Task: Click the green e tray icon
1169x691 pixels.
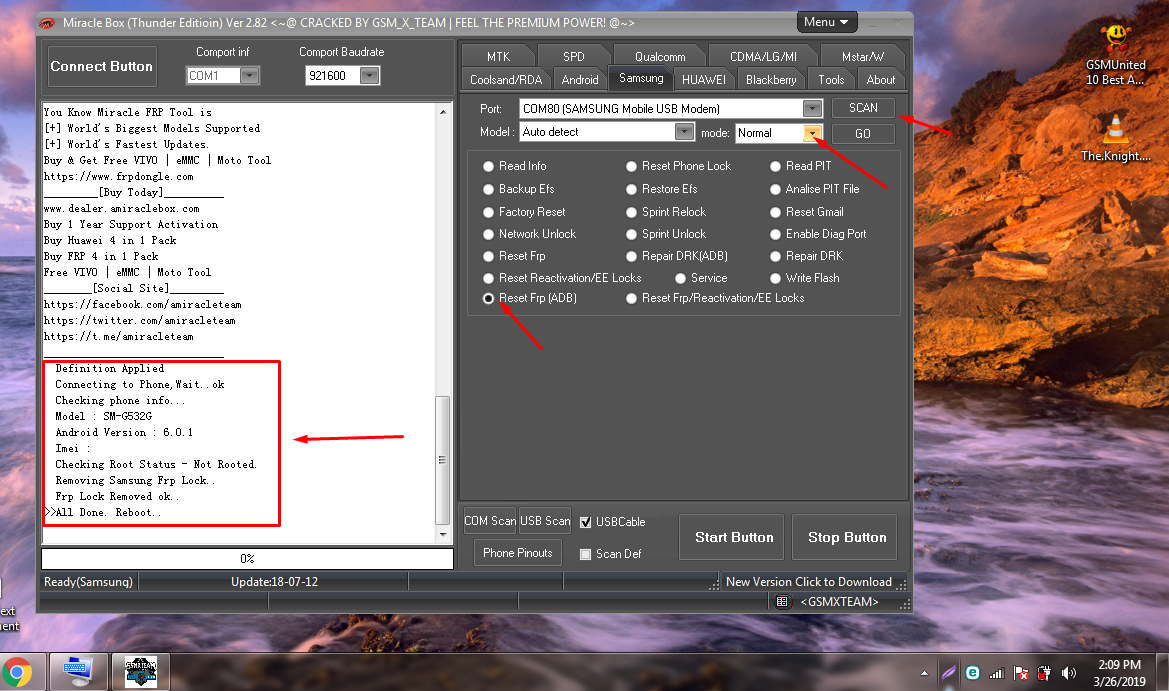Action: pyautogui.click(x=973, y=672)
